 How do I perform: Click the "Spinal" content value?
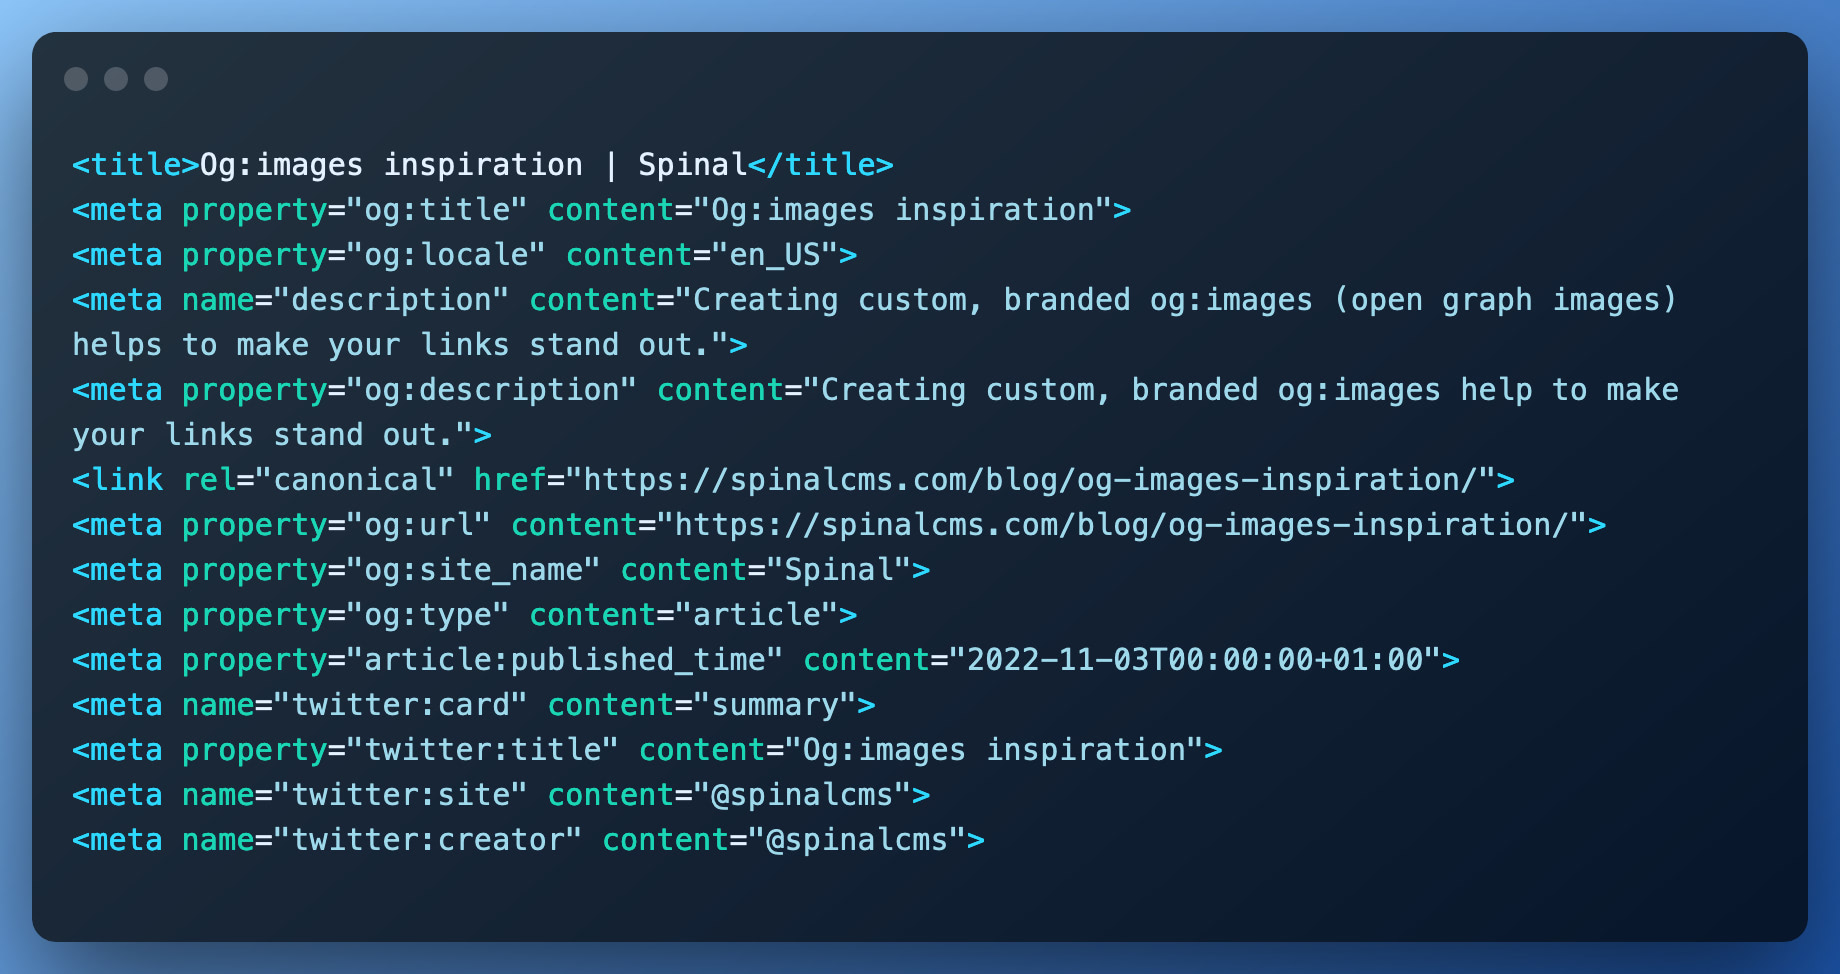[x=839, y=569]
